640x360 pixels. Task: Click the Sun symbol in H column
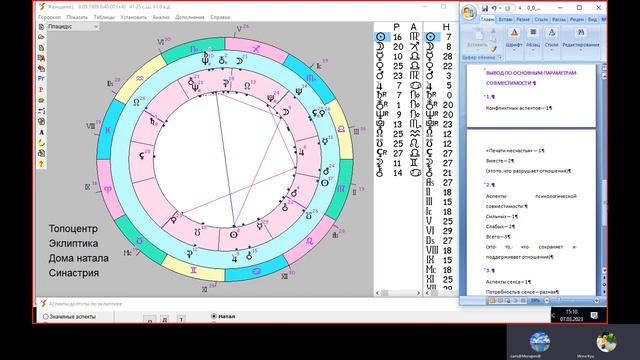(430, 37)
